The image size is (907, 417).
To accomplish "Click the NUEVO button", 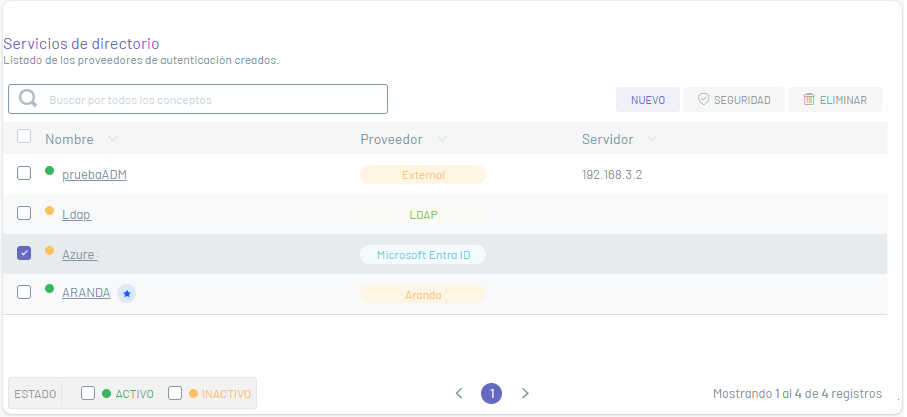I will (648, 99).
